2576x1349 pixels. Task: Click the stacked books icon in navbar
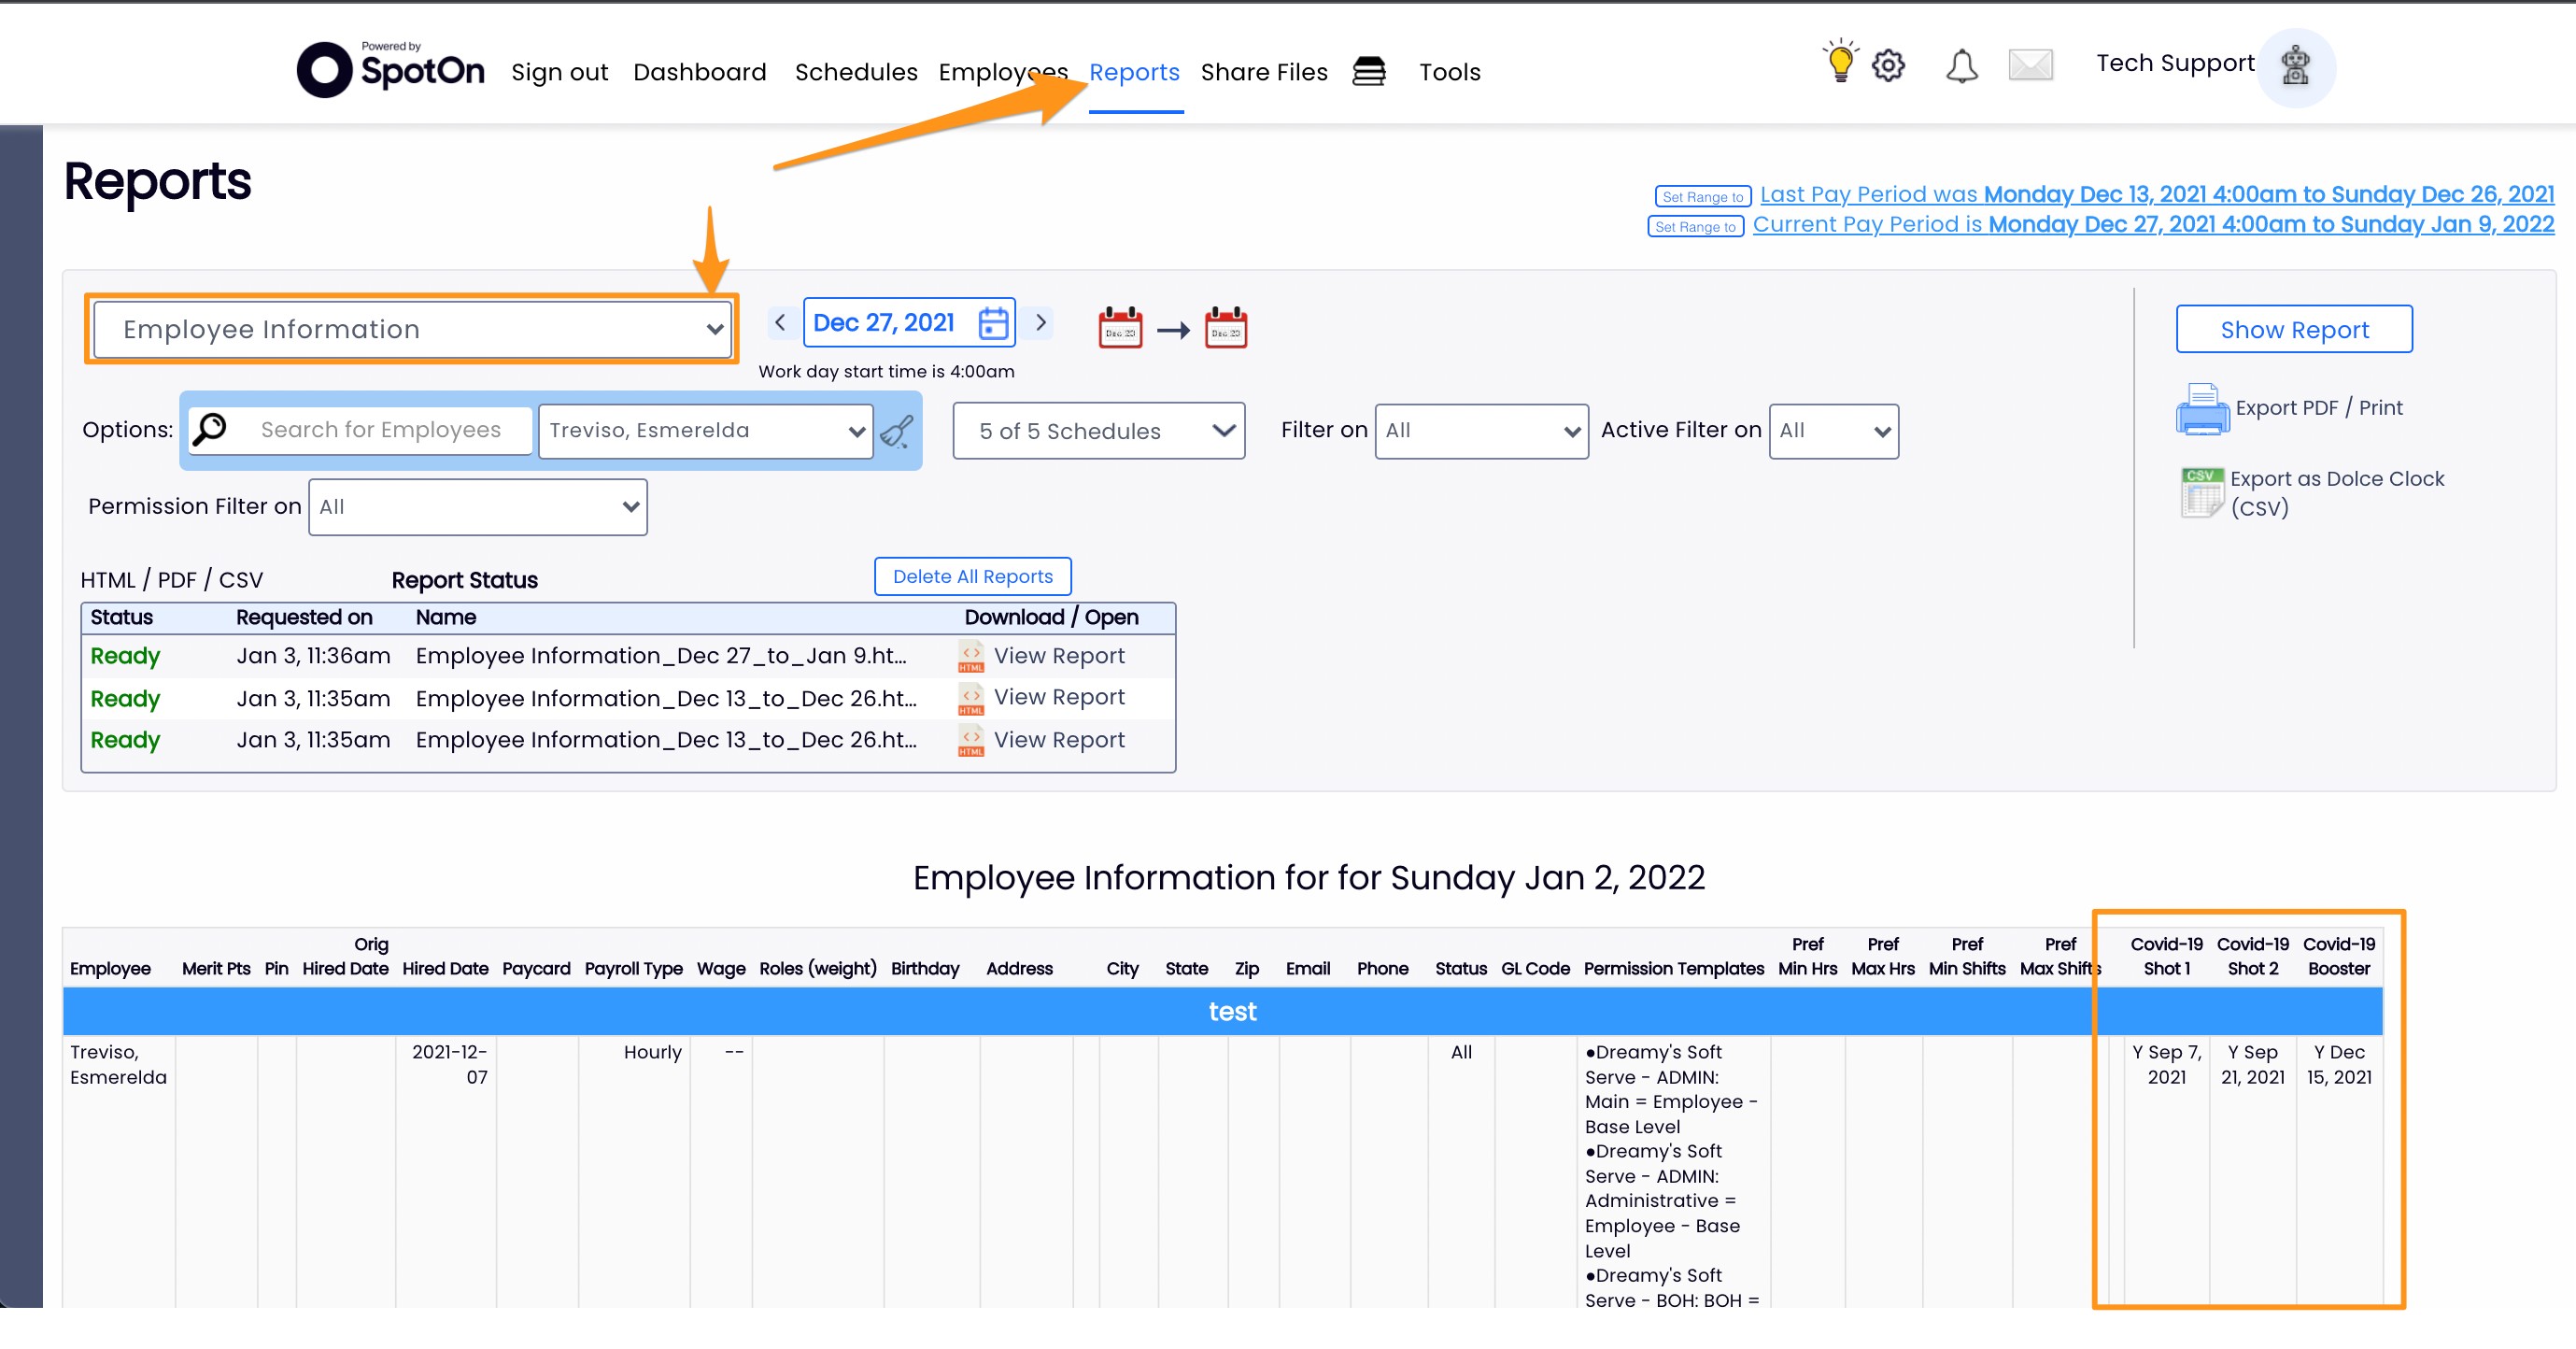(x=1369, y=71)
